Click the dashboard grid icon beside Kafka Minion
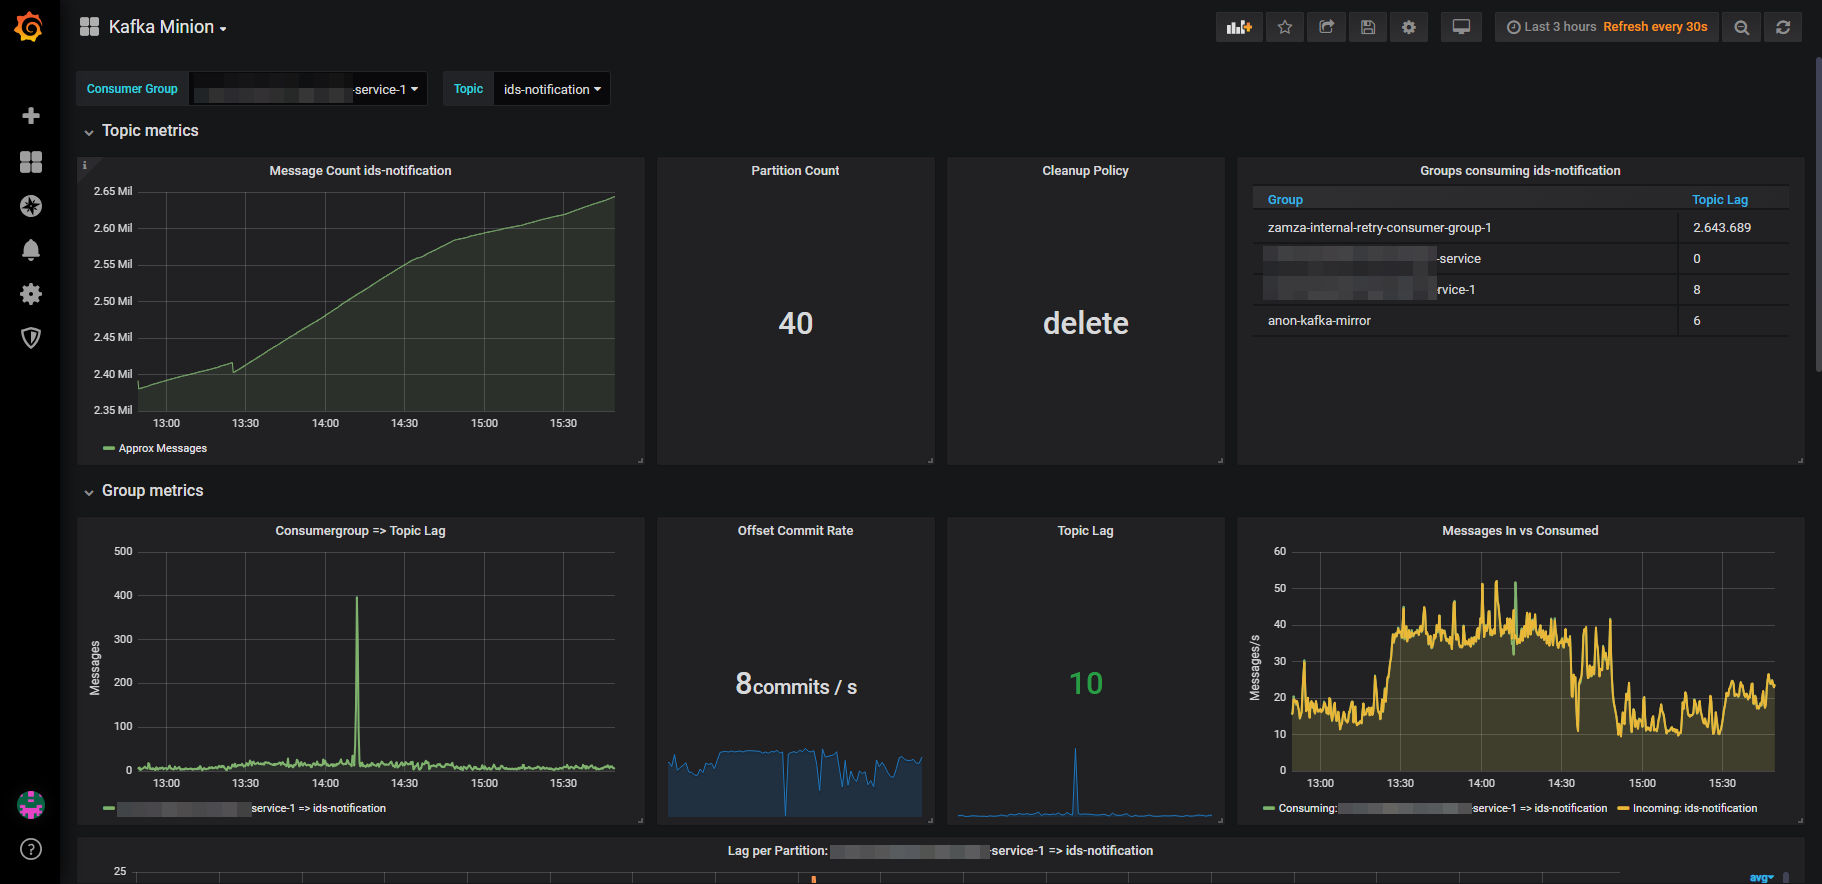This screenshot has width=1822, height=884. pyautogui.click(x=89, y=27)
